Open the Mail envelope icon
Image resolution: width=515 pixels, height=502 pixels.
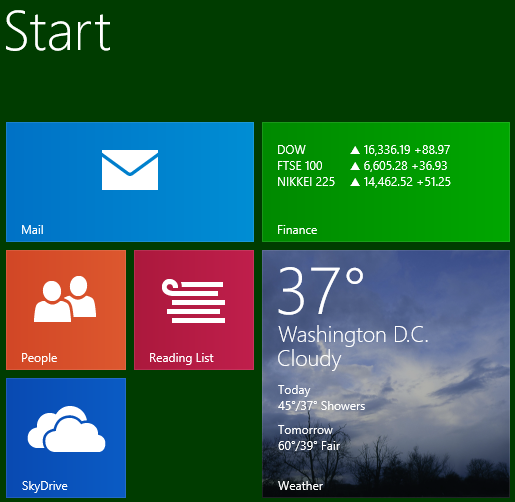tap(130, 170)
